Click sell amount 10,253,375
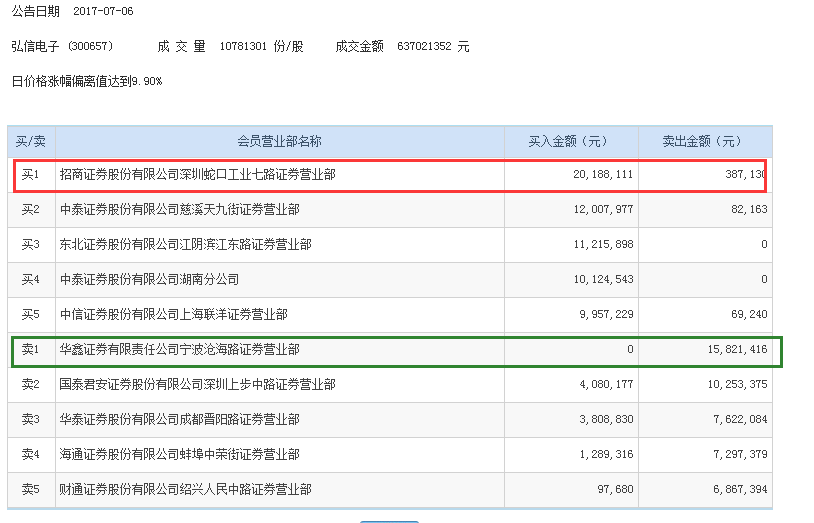 click(737, 384)
